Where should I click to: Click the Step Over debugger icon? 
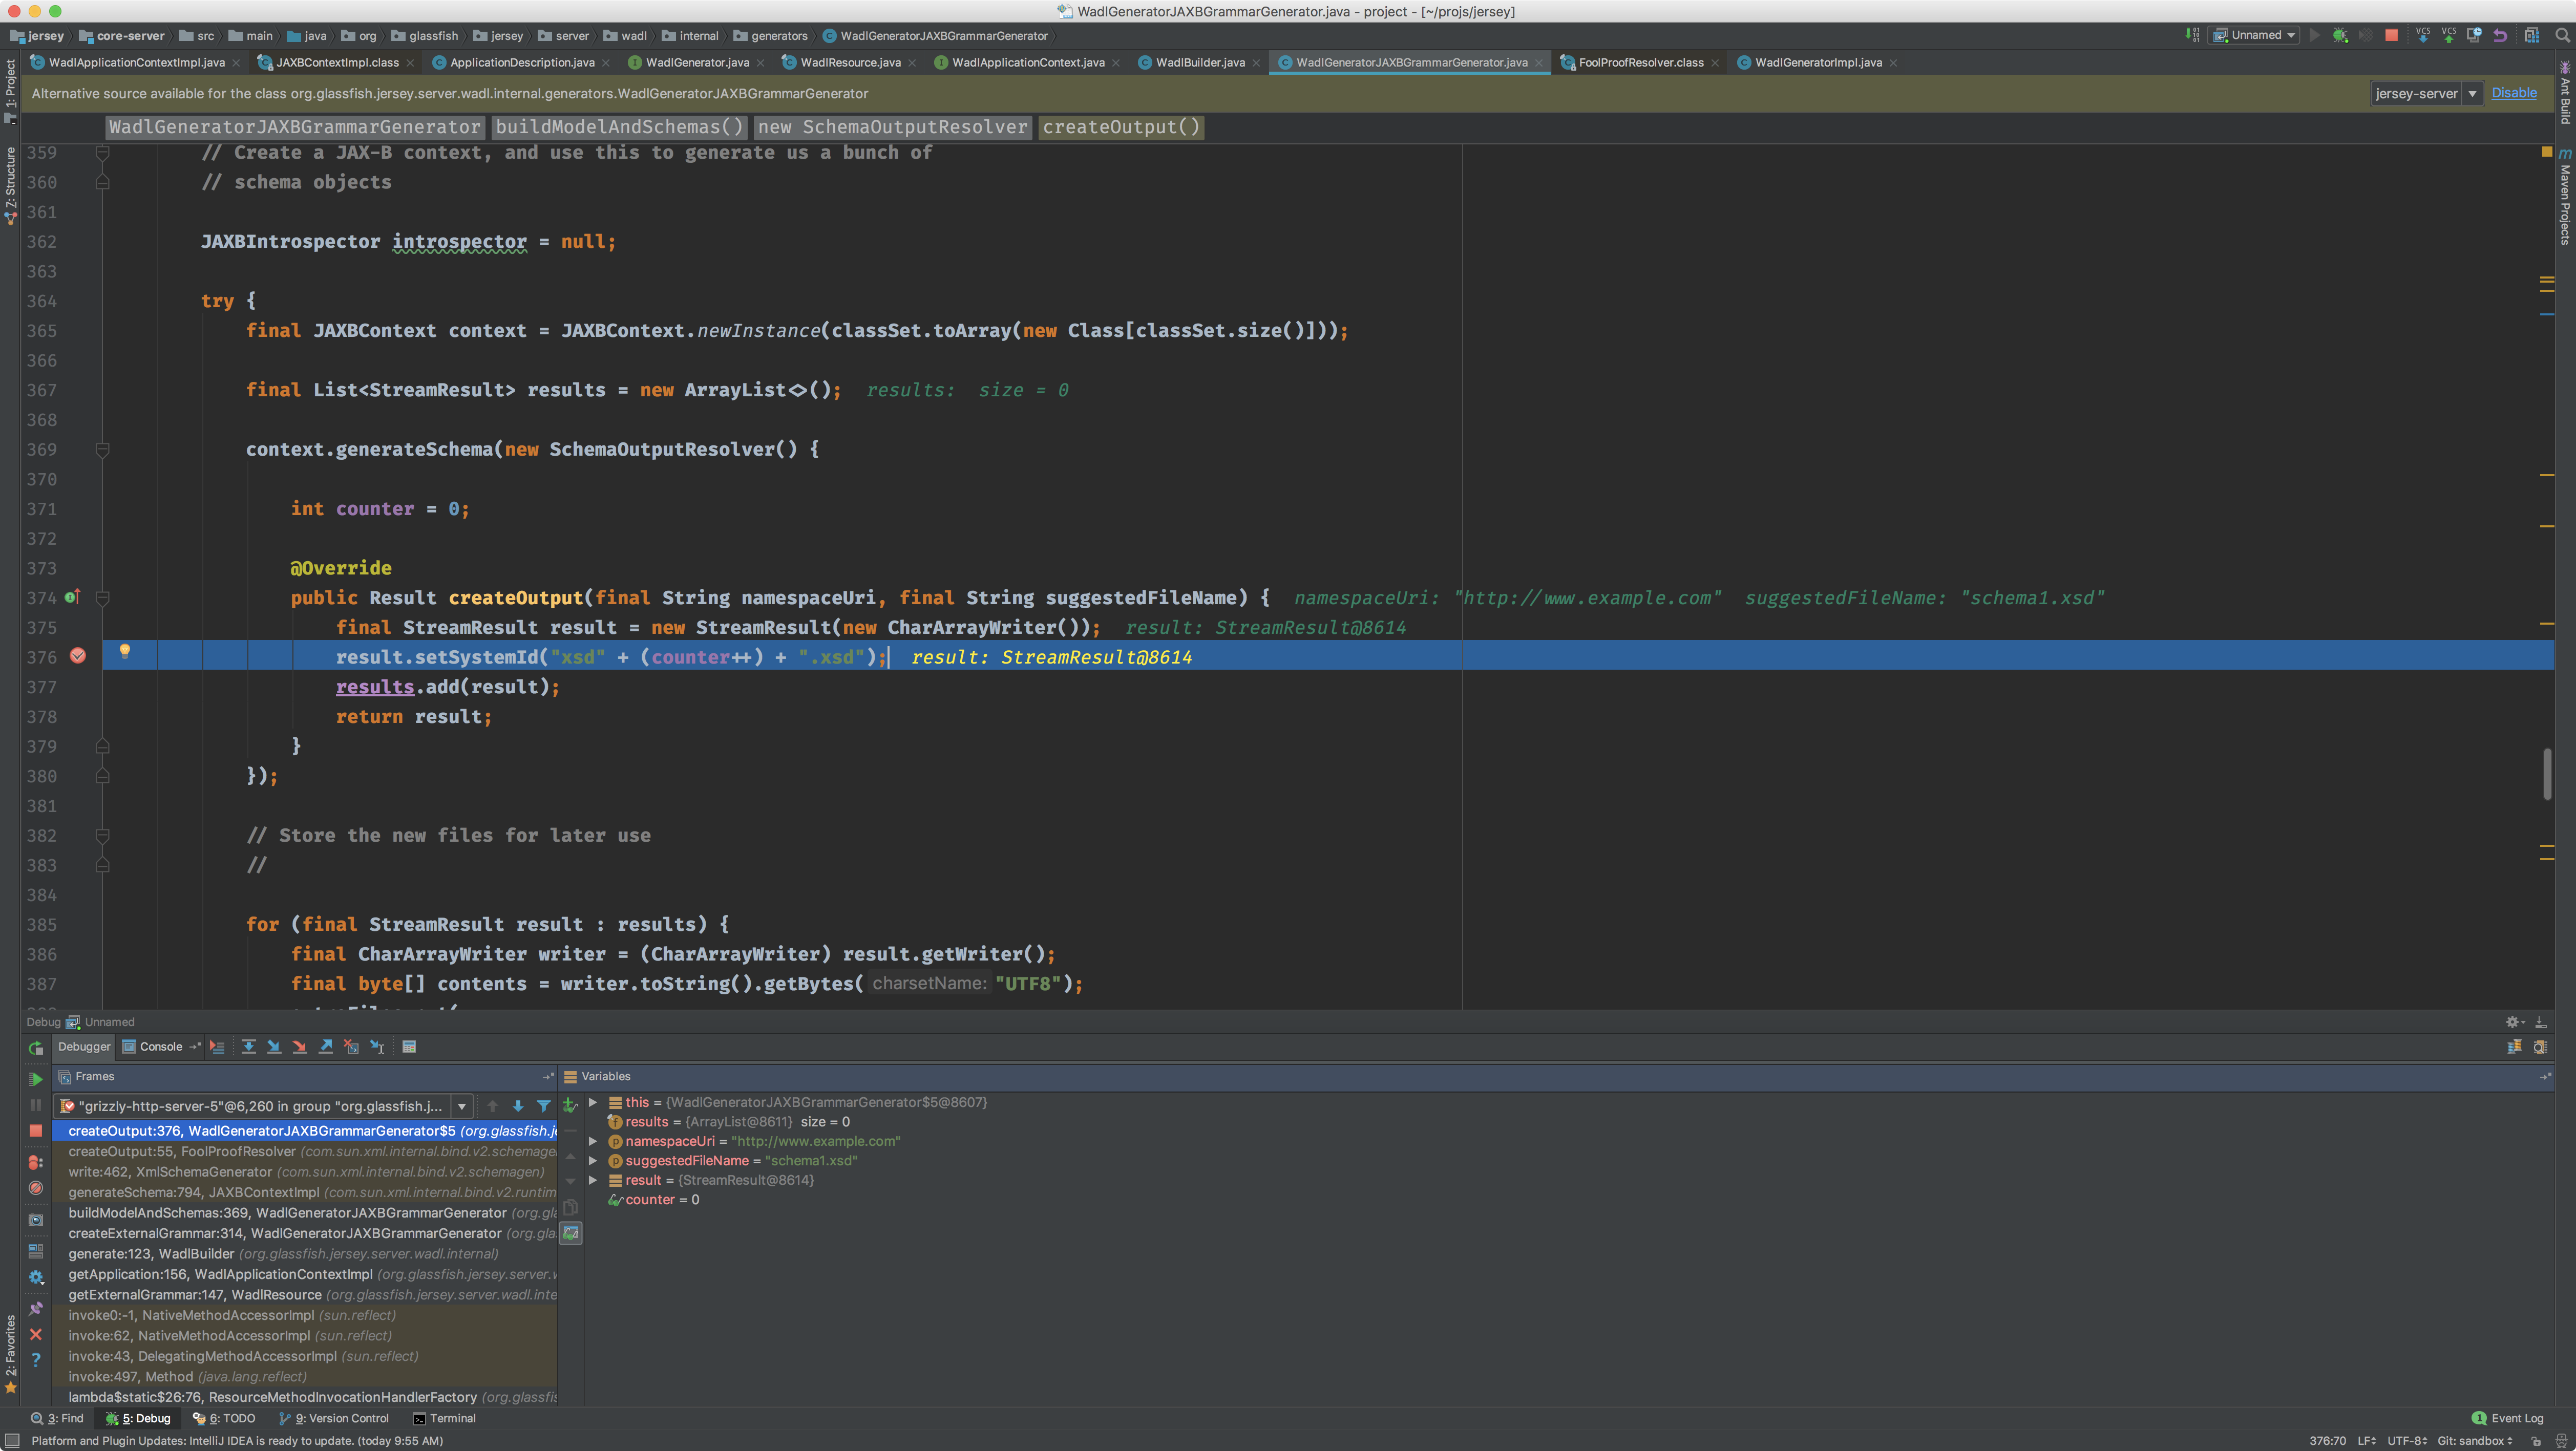click(x=248, y=1047)
